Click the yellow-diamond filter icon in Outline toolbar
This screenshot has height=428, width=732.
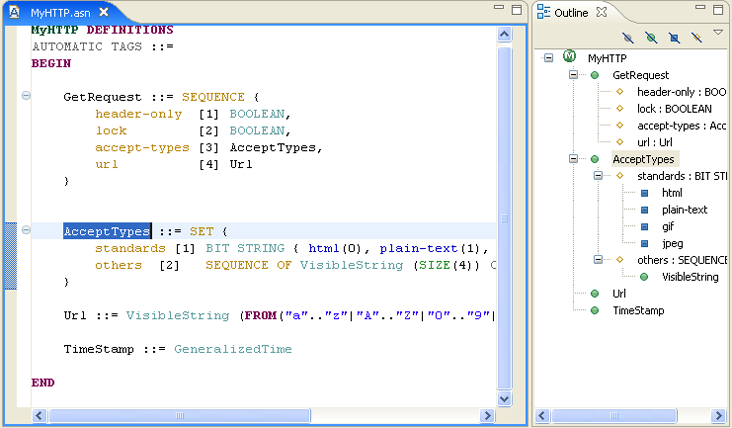point(695,38)
